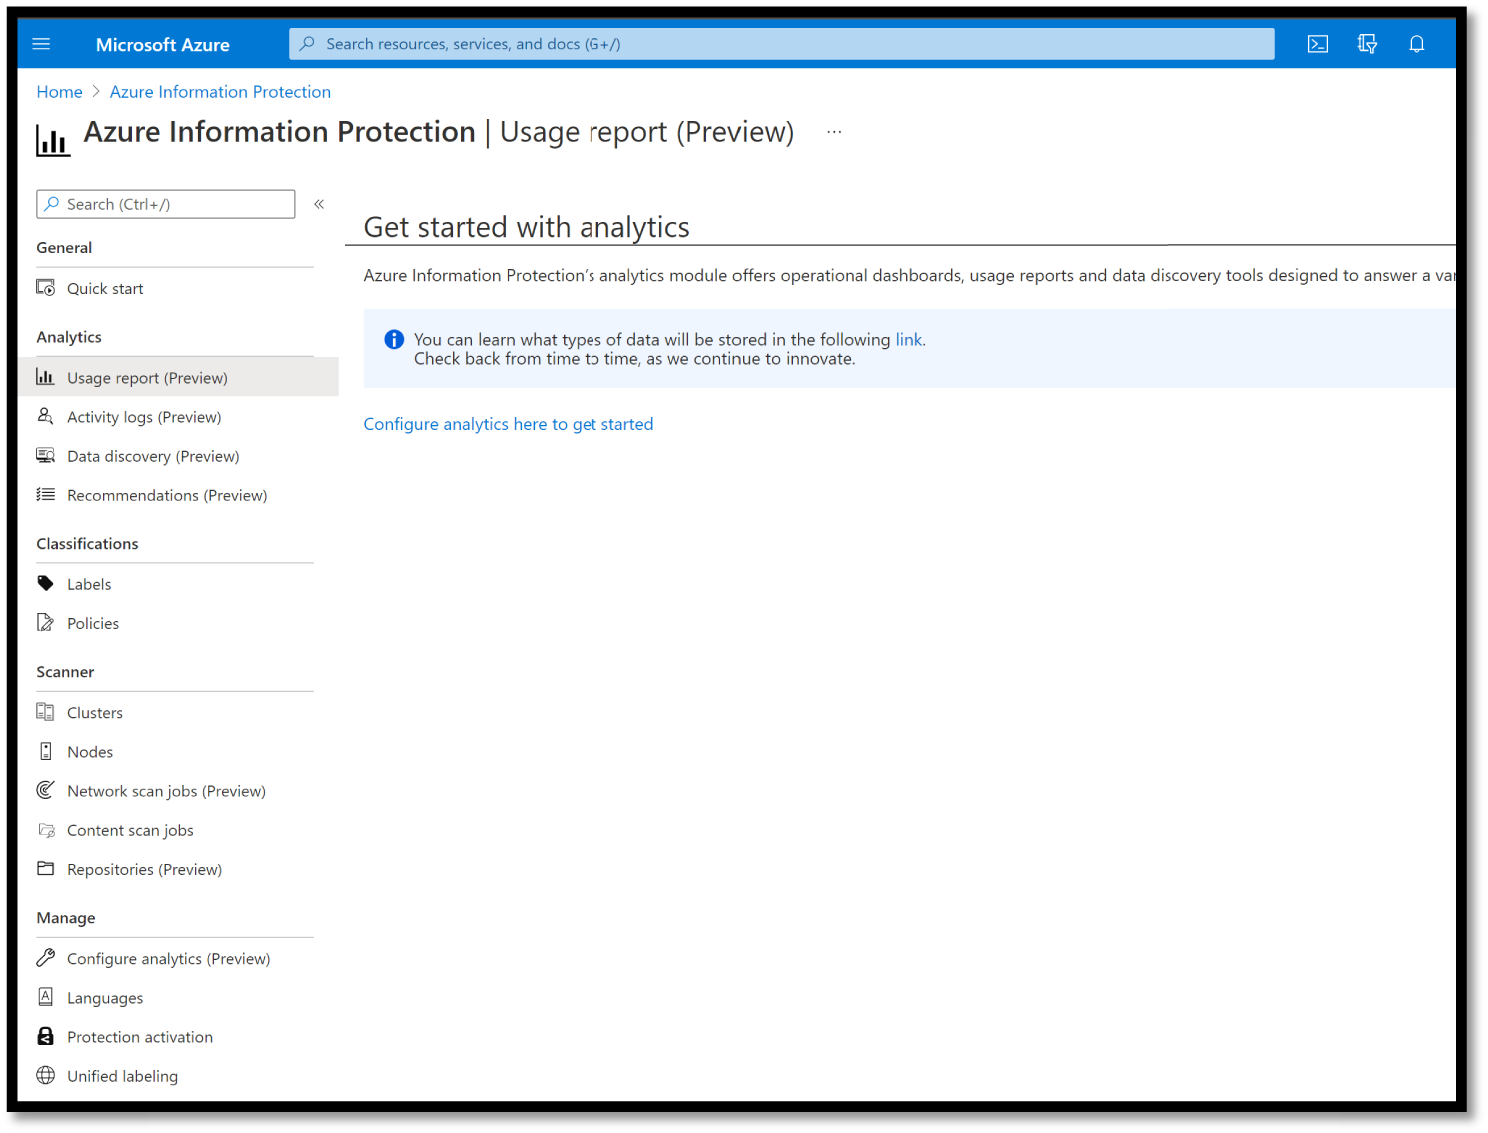Click the 'Scanner' section header
This screenshot has height=1133, width=1488.
pyautogui.click(x=65, y=672)
